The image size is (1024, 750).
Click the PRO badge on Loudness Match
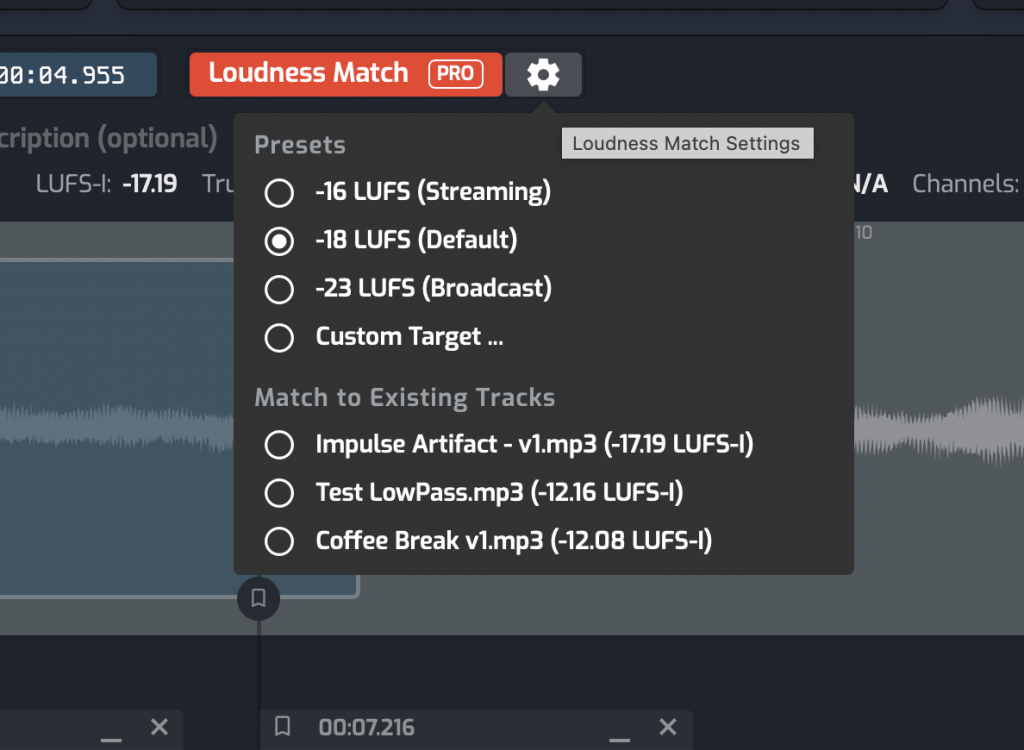tap(455, 74)
